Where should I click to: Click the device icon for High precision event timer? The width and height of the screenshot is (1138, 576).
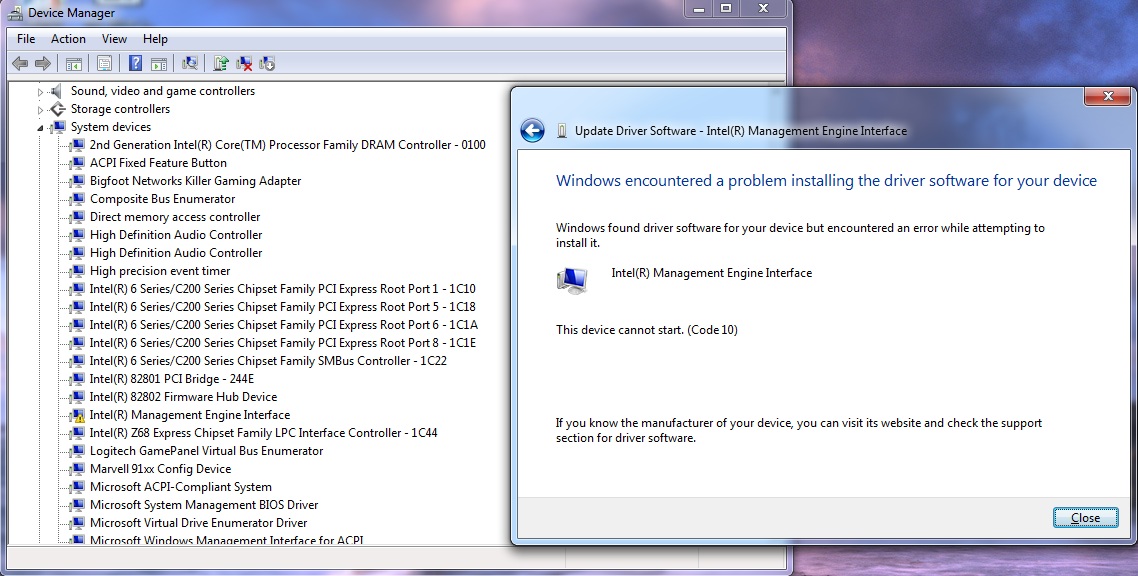(x=77, y=271)
